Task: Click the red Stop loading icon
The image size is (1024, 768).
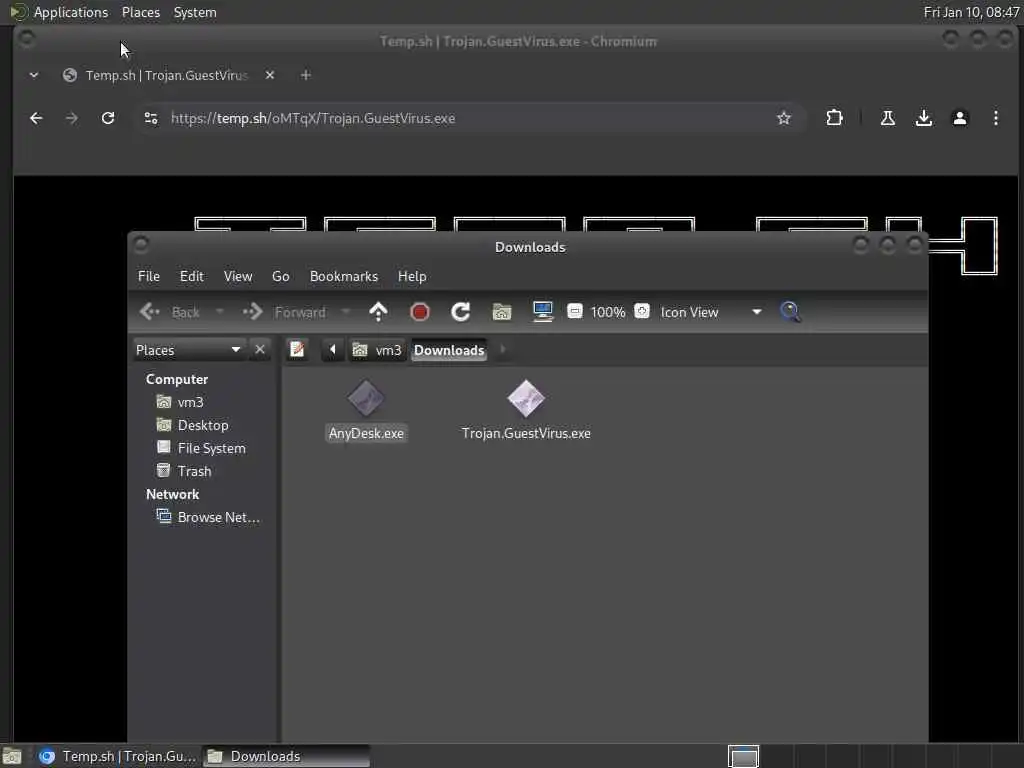Action: pyautogui.click(x=420, y=312)
